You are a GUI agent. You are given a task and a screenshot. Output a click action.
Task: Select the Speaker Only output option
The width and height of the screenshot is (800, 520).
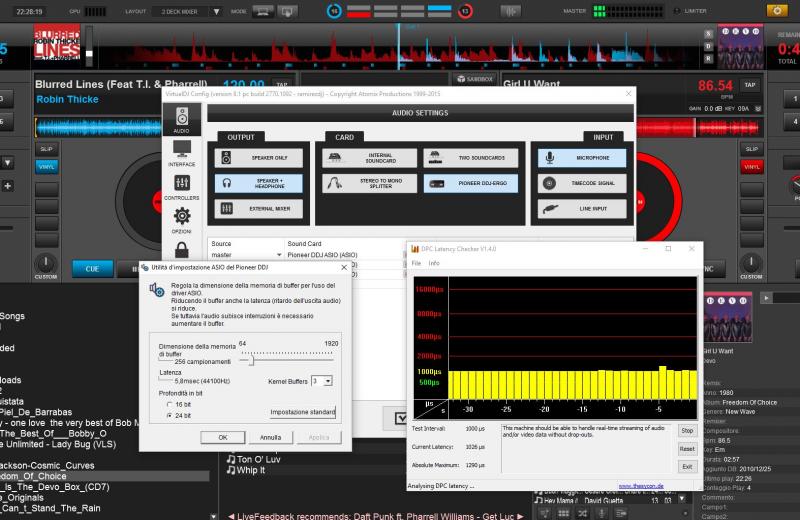(x=258, y=158)
